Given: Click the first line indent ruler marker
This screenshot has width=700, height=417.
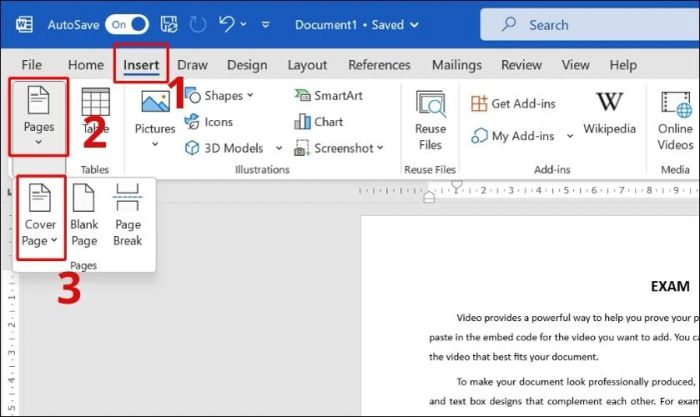Looking at the screenshot, I should coord(456,185).
